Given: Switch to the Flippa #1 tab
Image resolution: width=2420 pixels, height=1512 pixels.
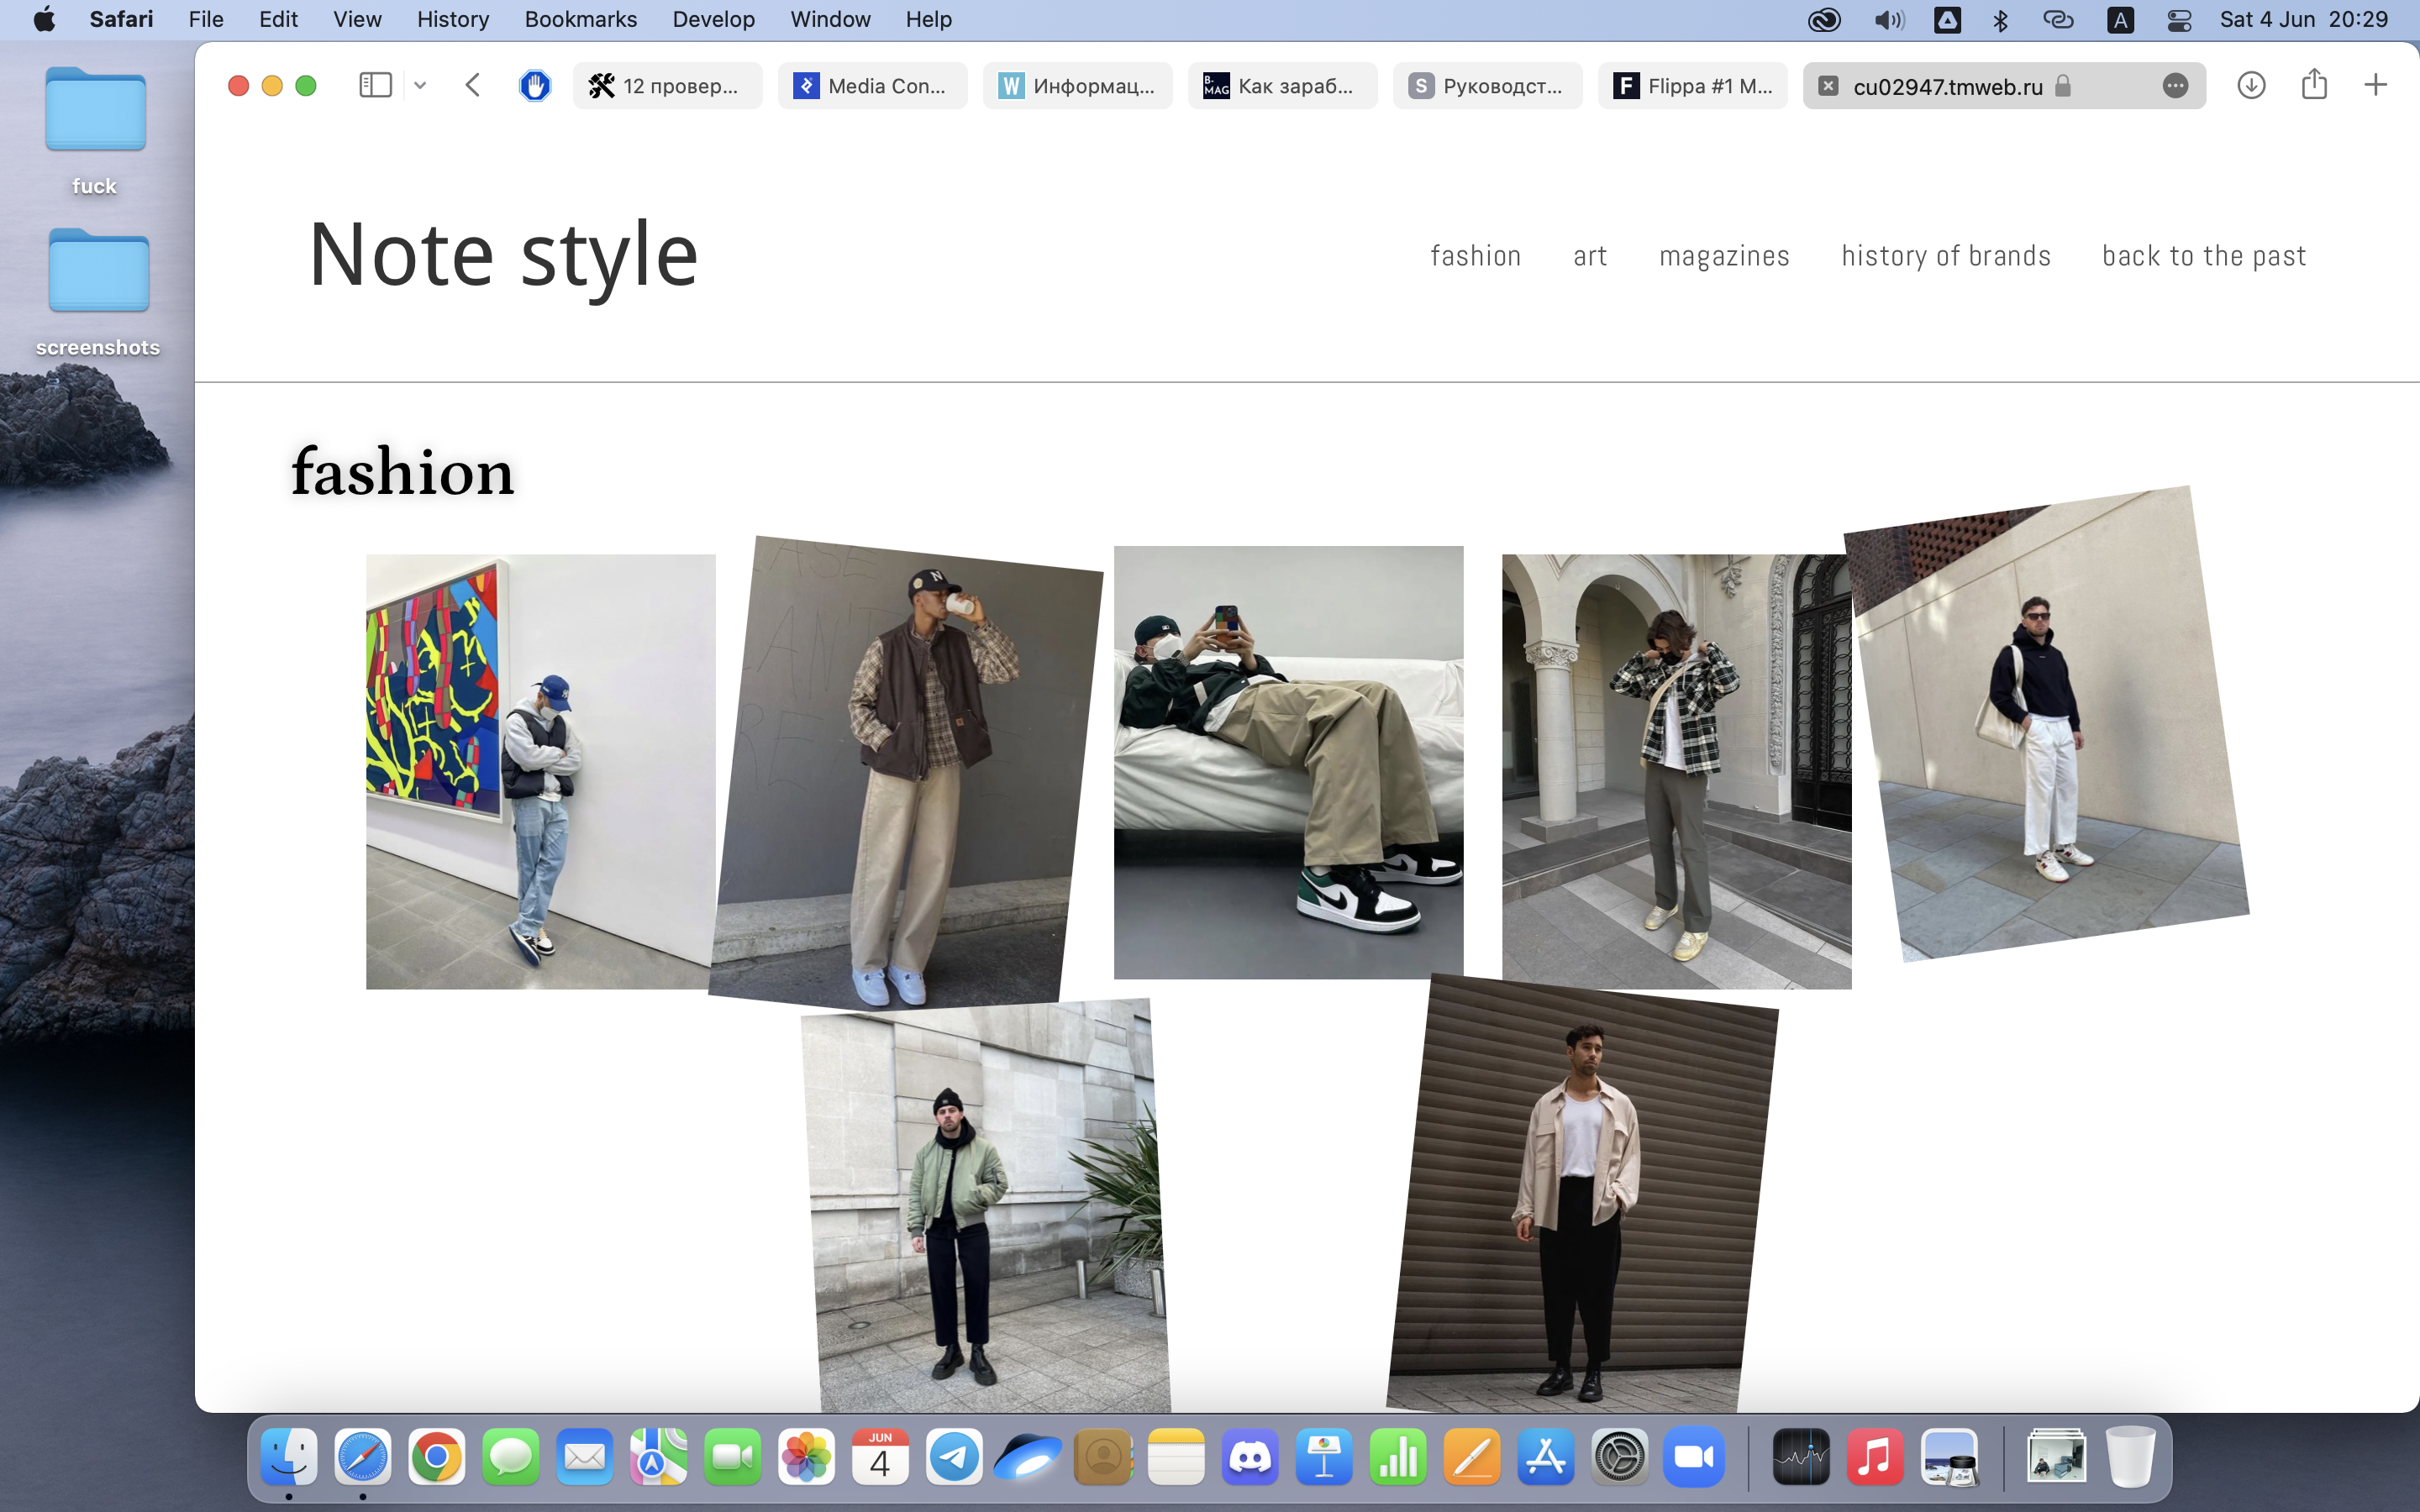Looking at the screenshot, I should 1692,86.
